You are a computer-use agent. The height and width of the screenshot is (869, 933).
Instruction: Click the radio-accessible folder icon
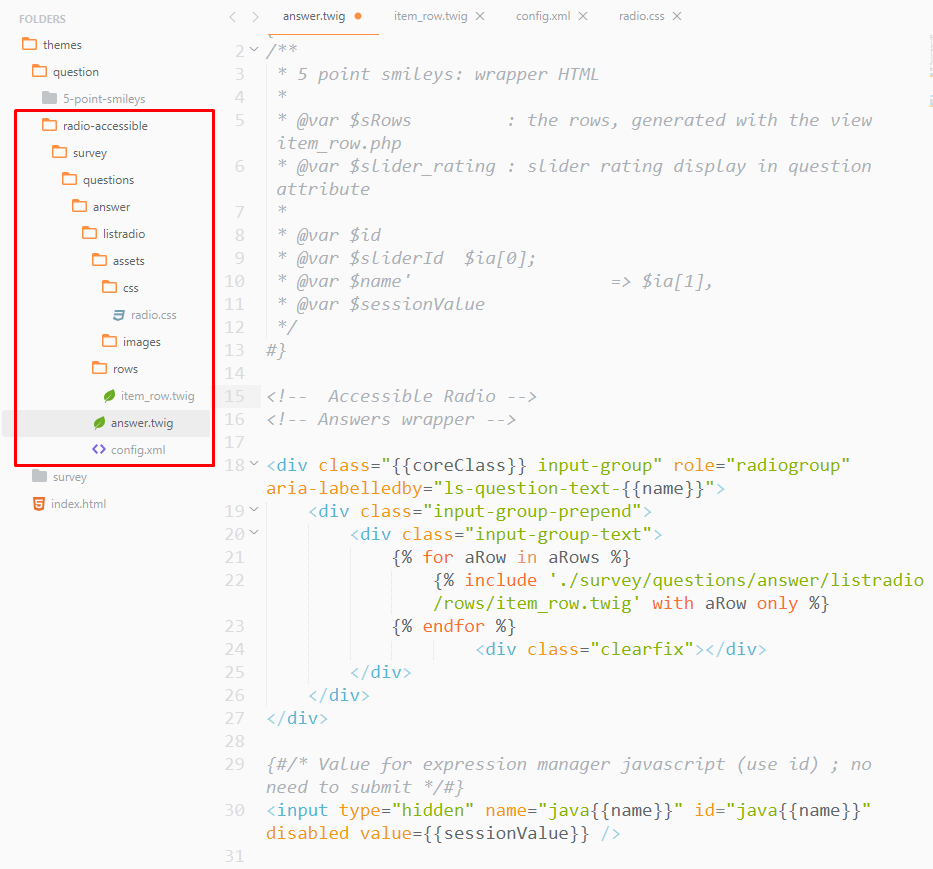(49, 125)
